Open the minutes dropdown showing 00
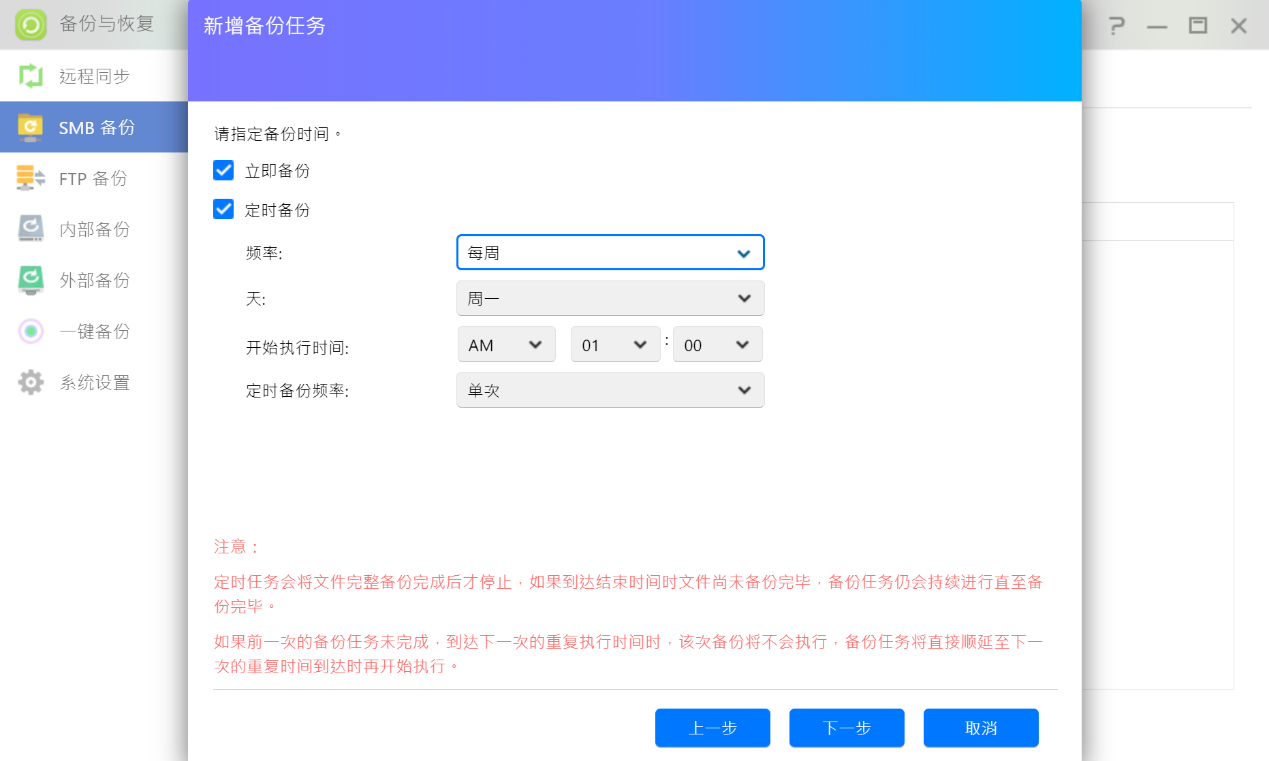Viewport: 1269px width, 761px height. 717,345
